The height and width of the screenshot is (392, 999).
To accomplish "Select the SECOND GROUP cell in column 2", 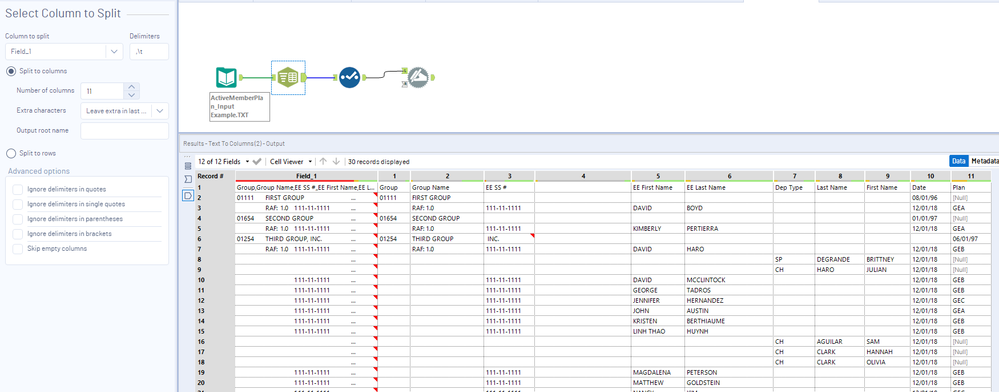I will click(447, 219).
